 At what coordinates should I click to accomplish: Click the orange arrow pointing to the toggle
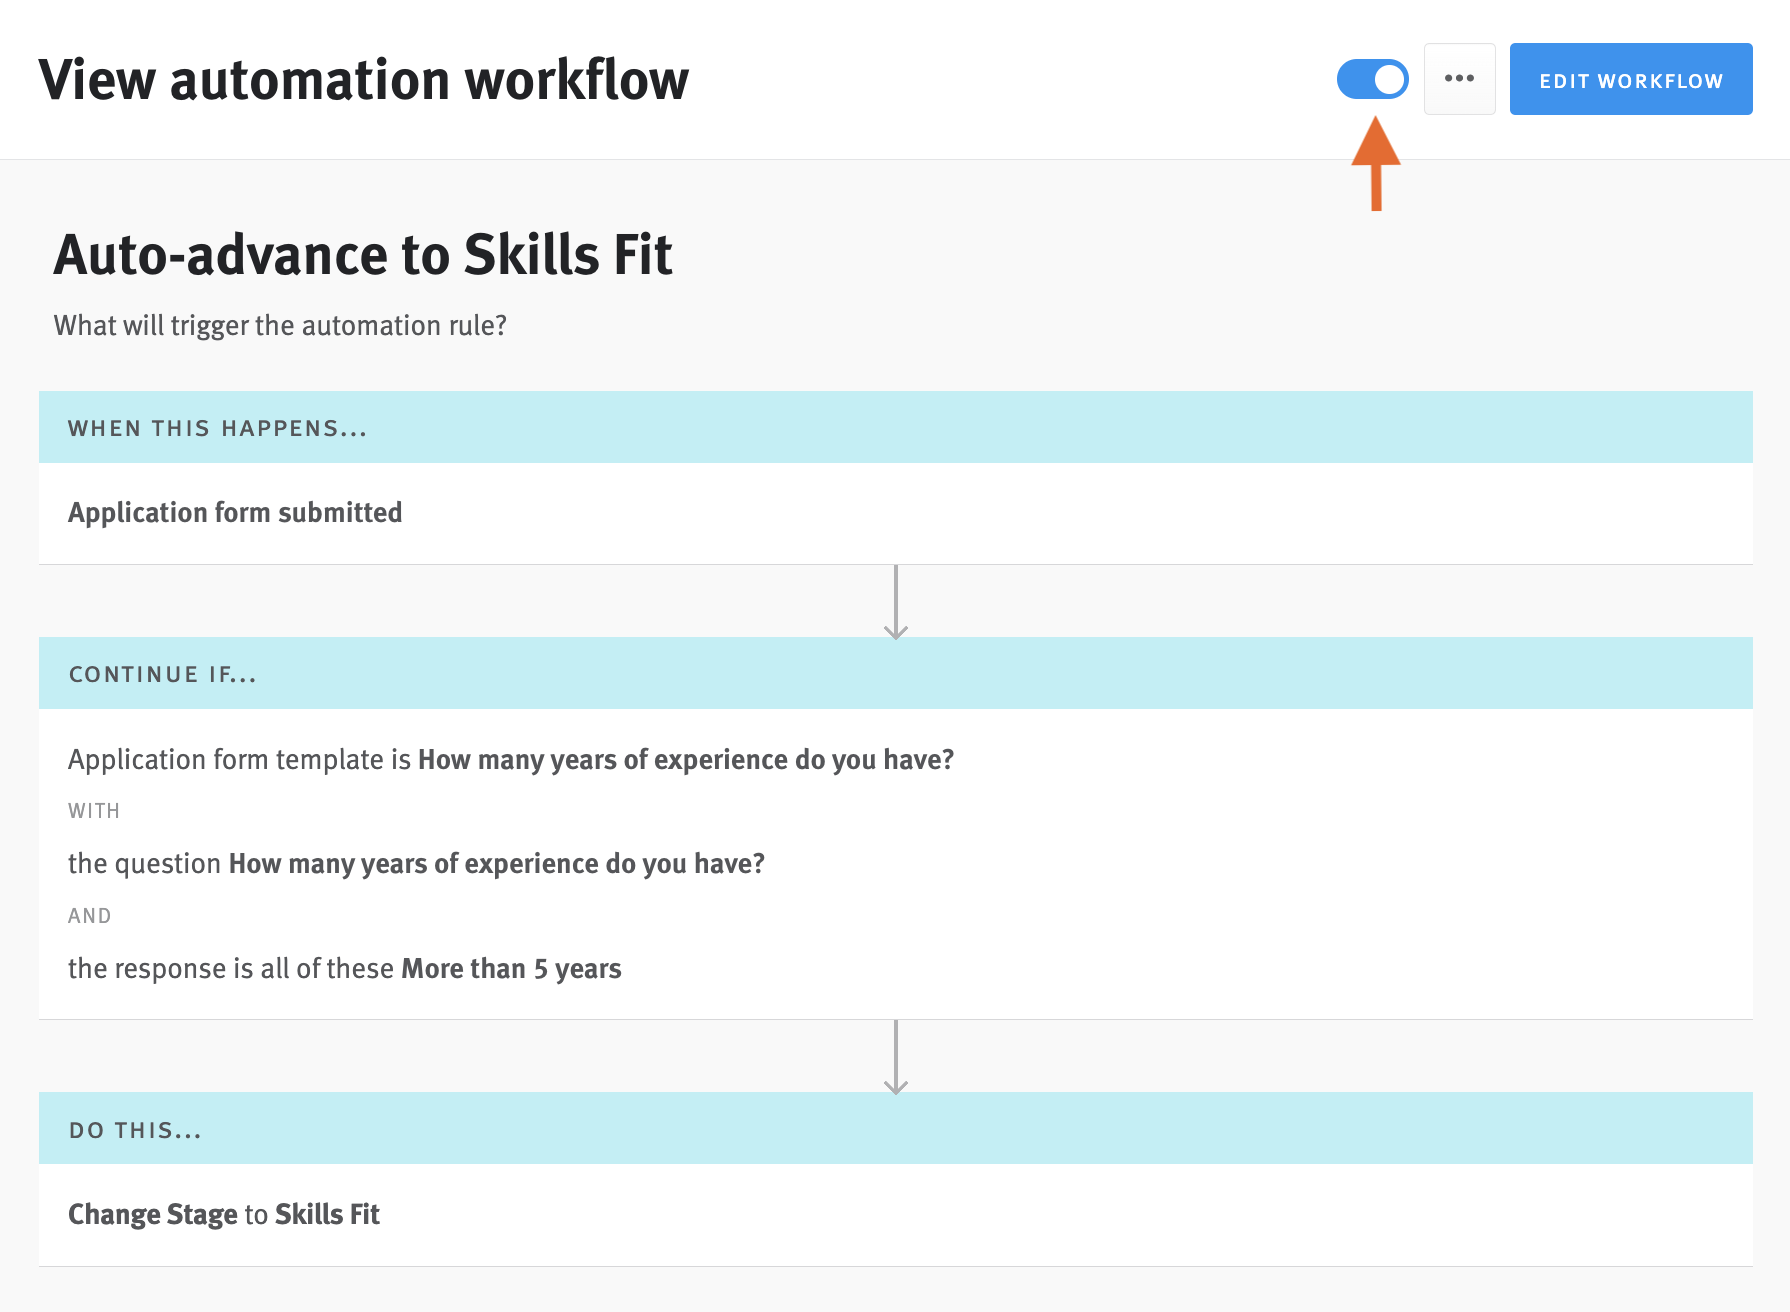click(1375, 165)
